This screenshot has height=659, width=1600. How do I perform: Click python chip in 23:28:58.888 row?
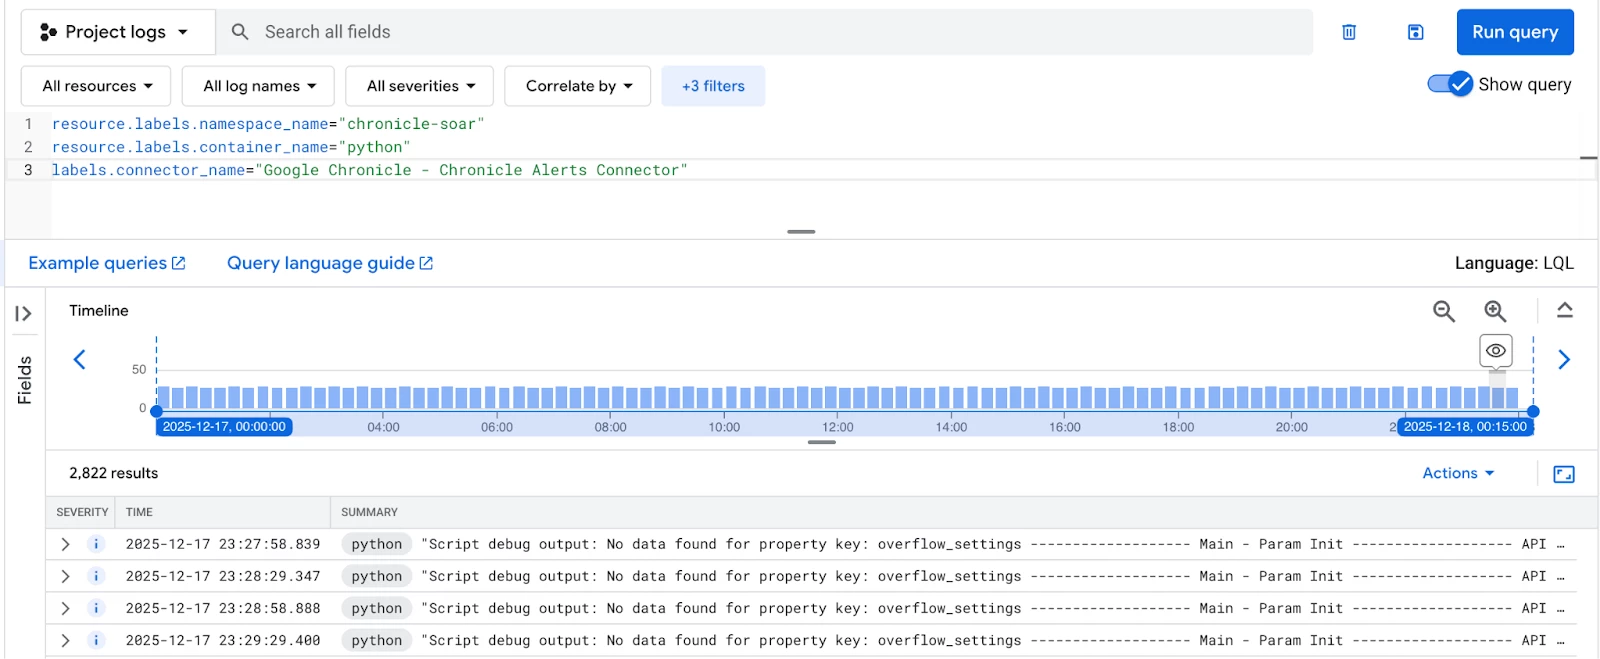376,608
